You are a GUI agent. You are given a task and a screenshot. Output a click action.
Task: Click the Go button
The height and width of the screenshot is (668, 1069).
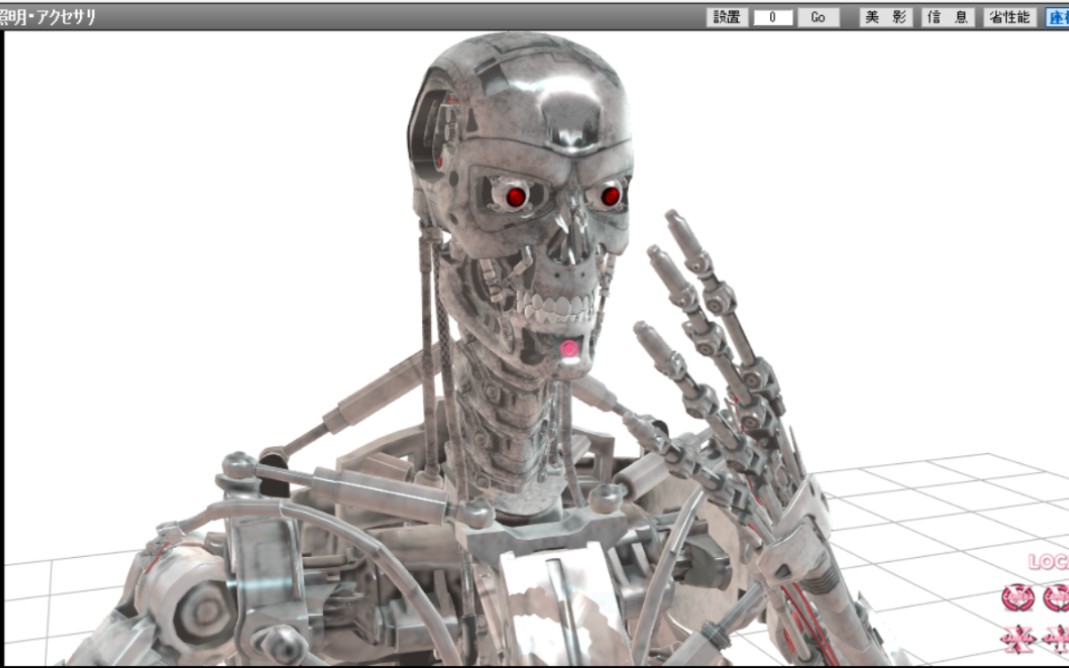coord(818,18)
